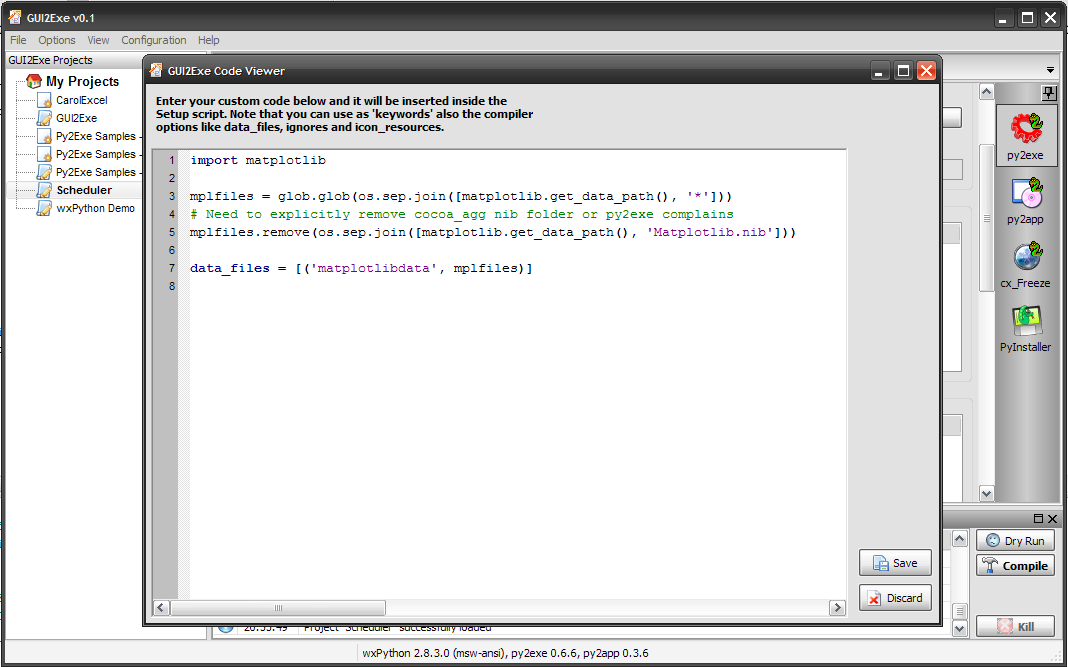
Task: Select the py2app compiler icon
Action: tap(1025, 194)
